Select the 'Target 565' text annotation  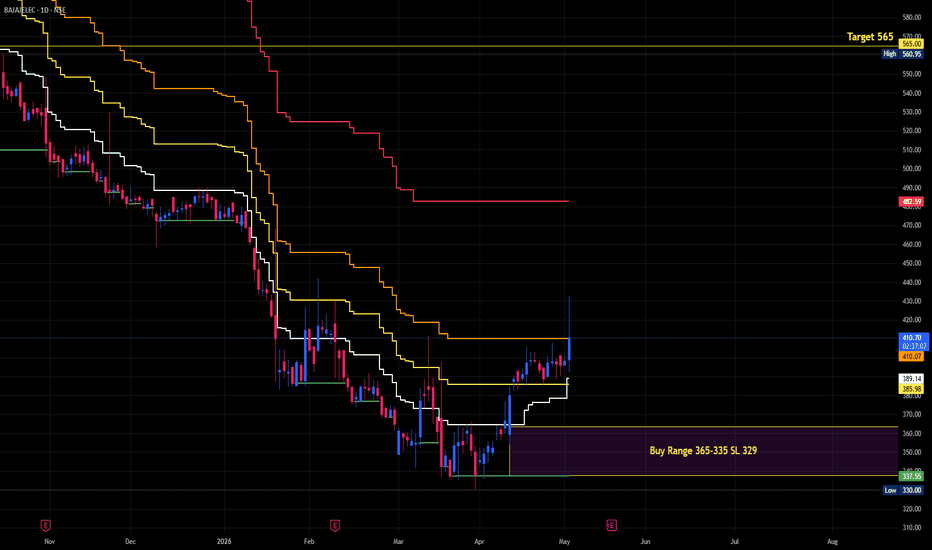click(x=870, y=37)
